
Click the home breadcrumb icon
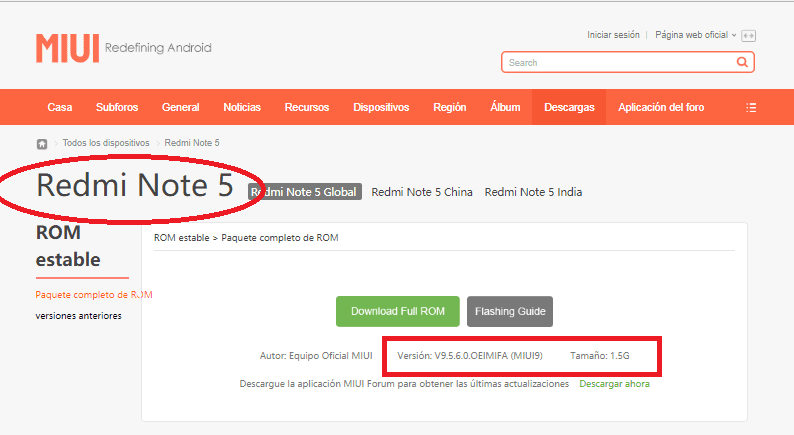(42, 144)
